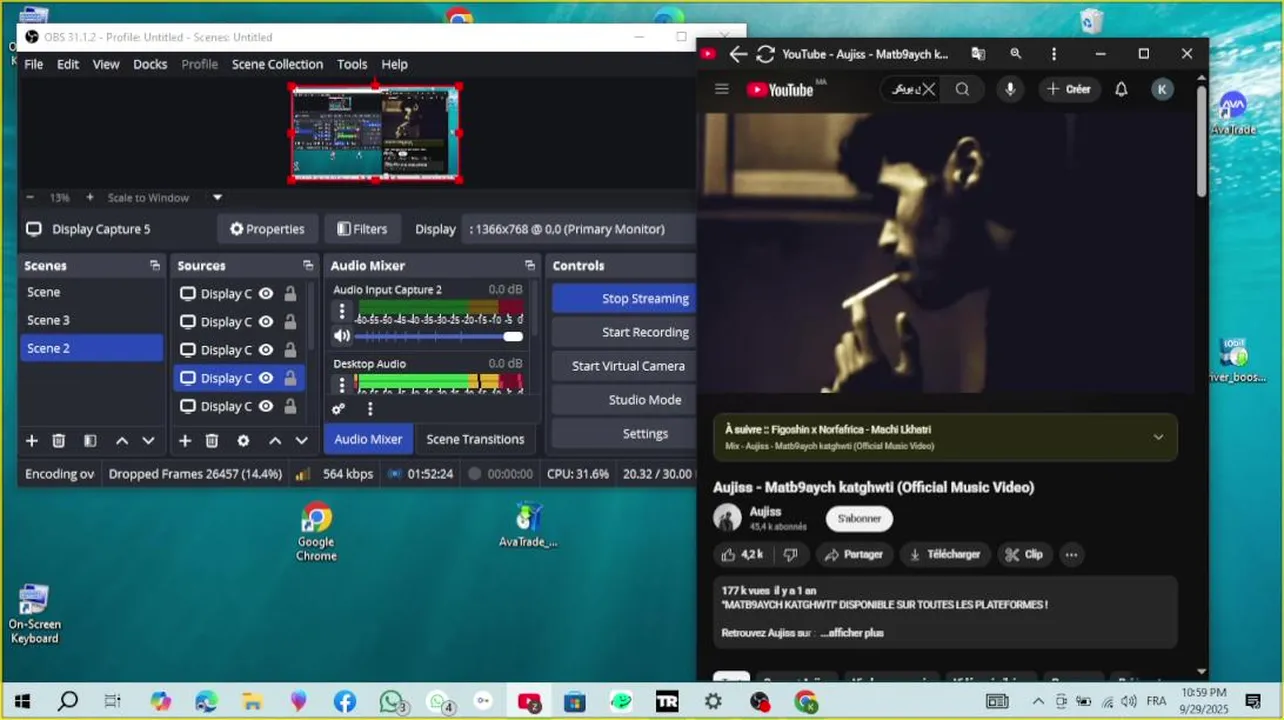This screenshot has height=720, width=1284.
Task: Click Start Virtual Camera button
Action: point(624,366)
